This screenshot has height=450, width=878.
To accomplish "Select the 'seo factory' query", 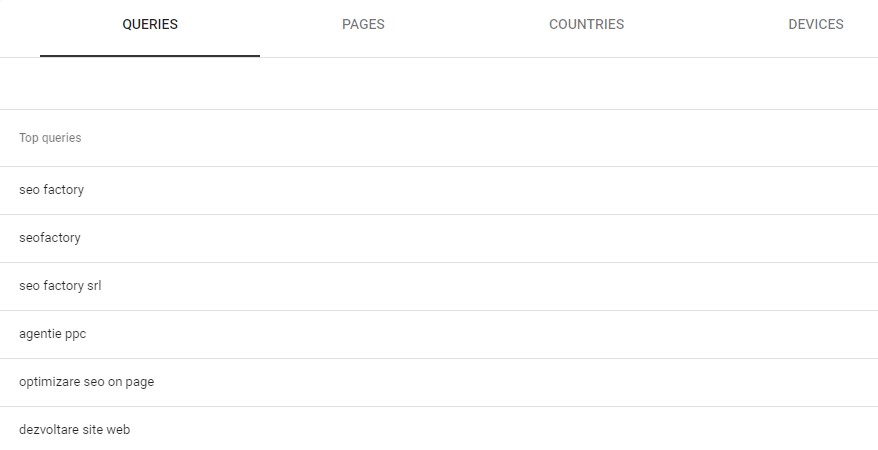I will click(x=52, y=190).
